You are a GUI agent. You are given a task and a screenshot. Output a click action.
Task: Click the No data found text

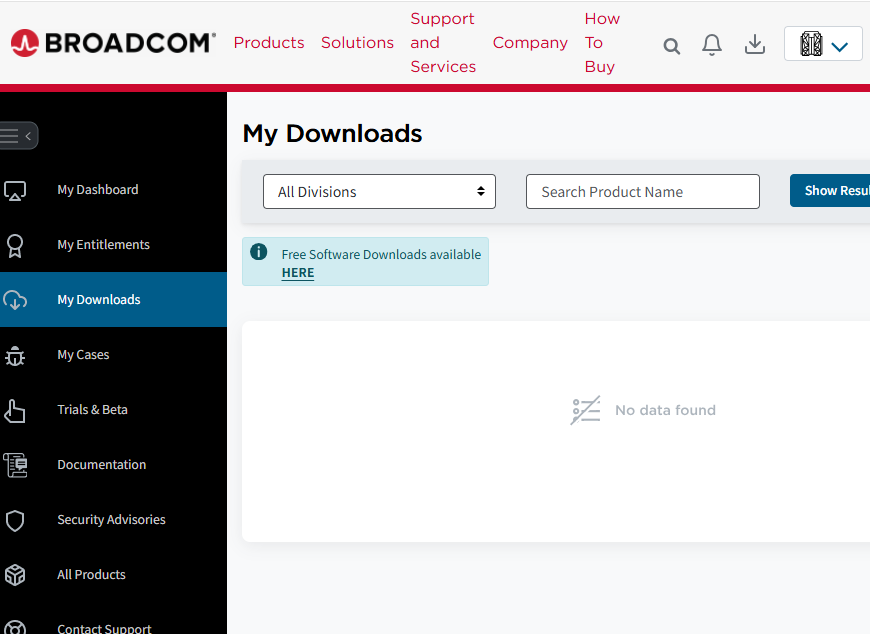click(665, 410)
